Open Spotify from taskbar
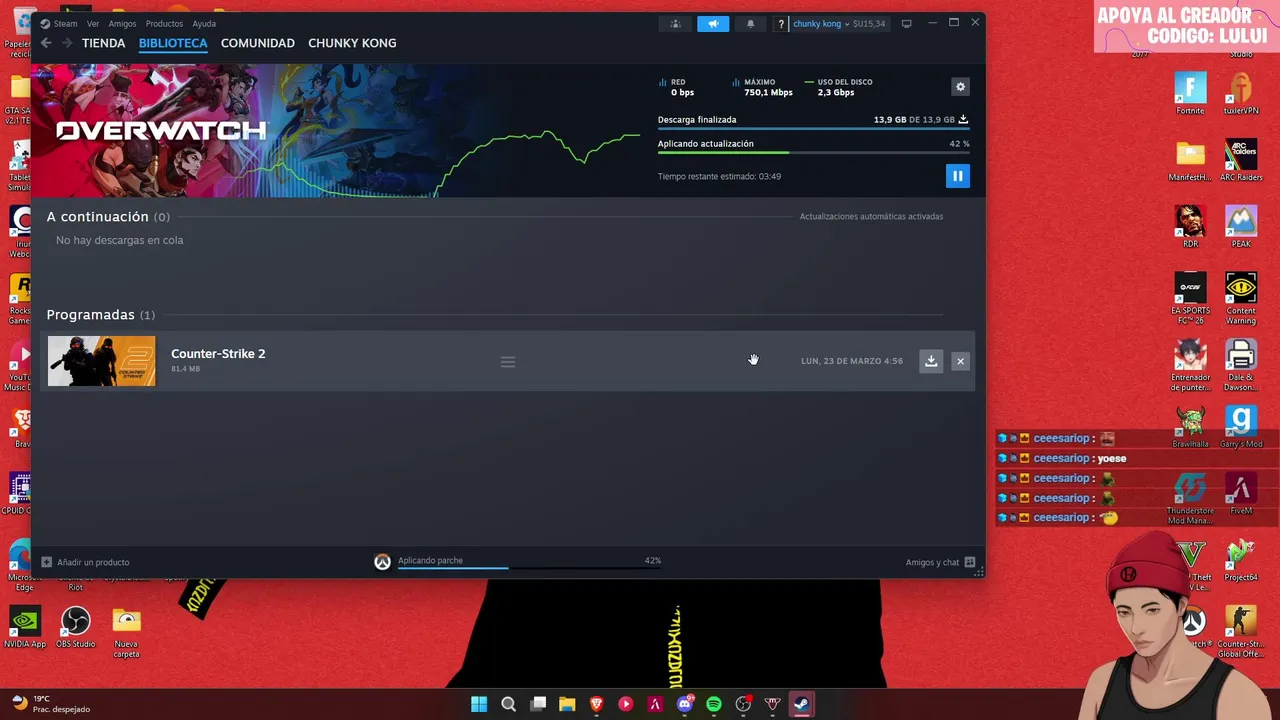The width and height of the screenshot is (1280, 720). click(714, 704)
